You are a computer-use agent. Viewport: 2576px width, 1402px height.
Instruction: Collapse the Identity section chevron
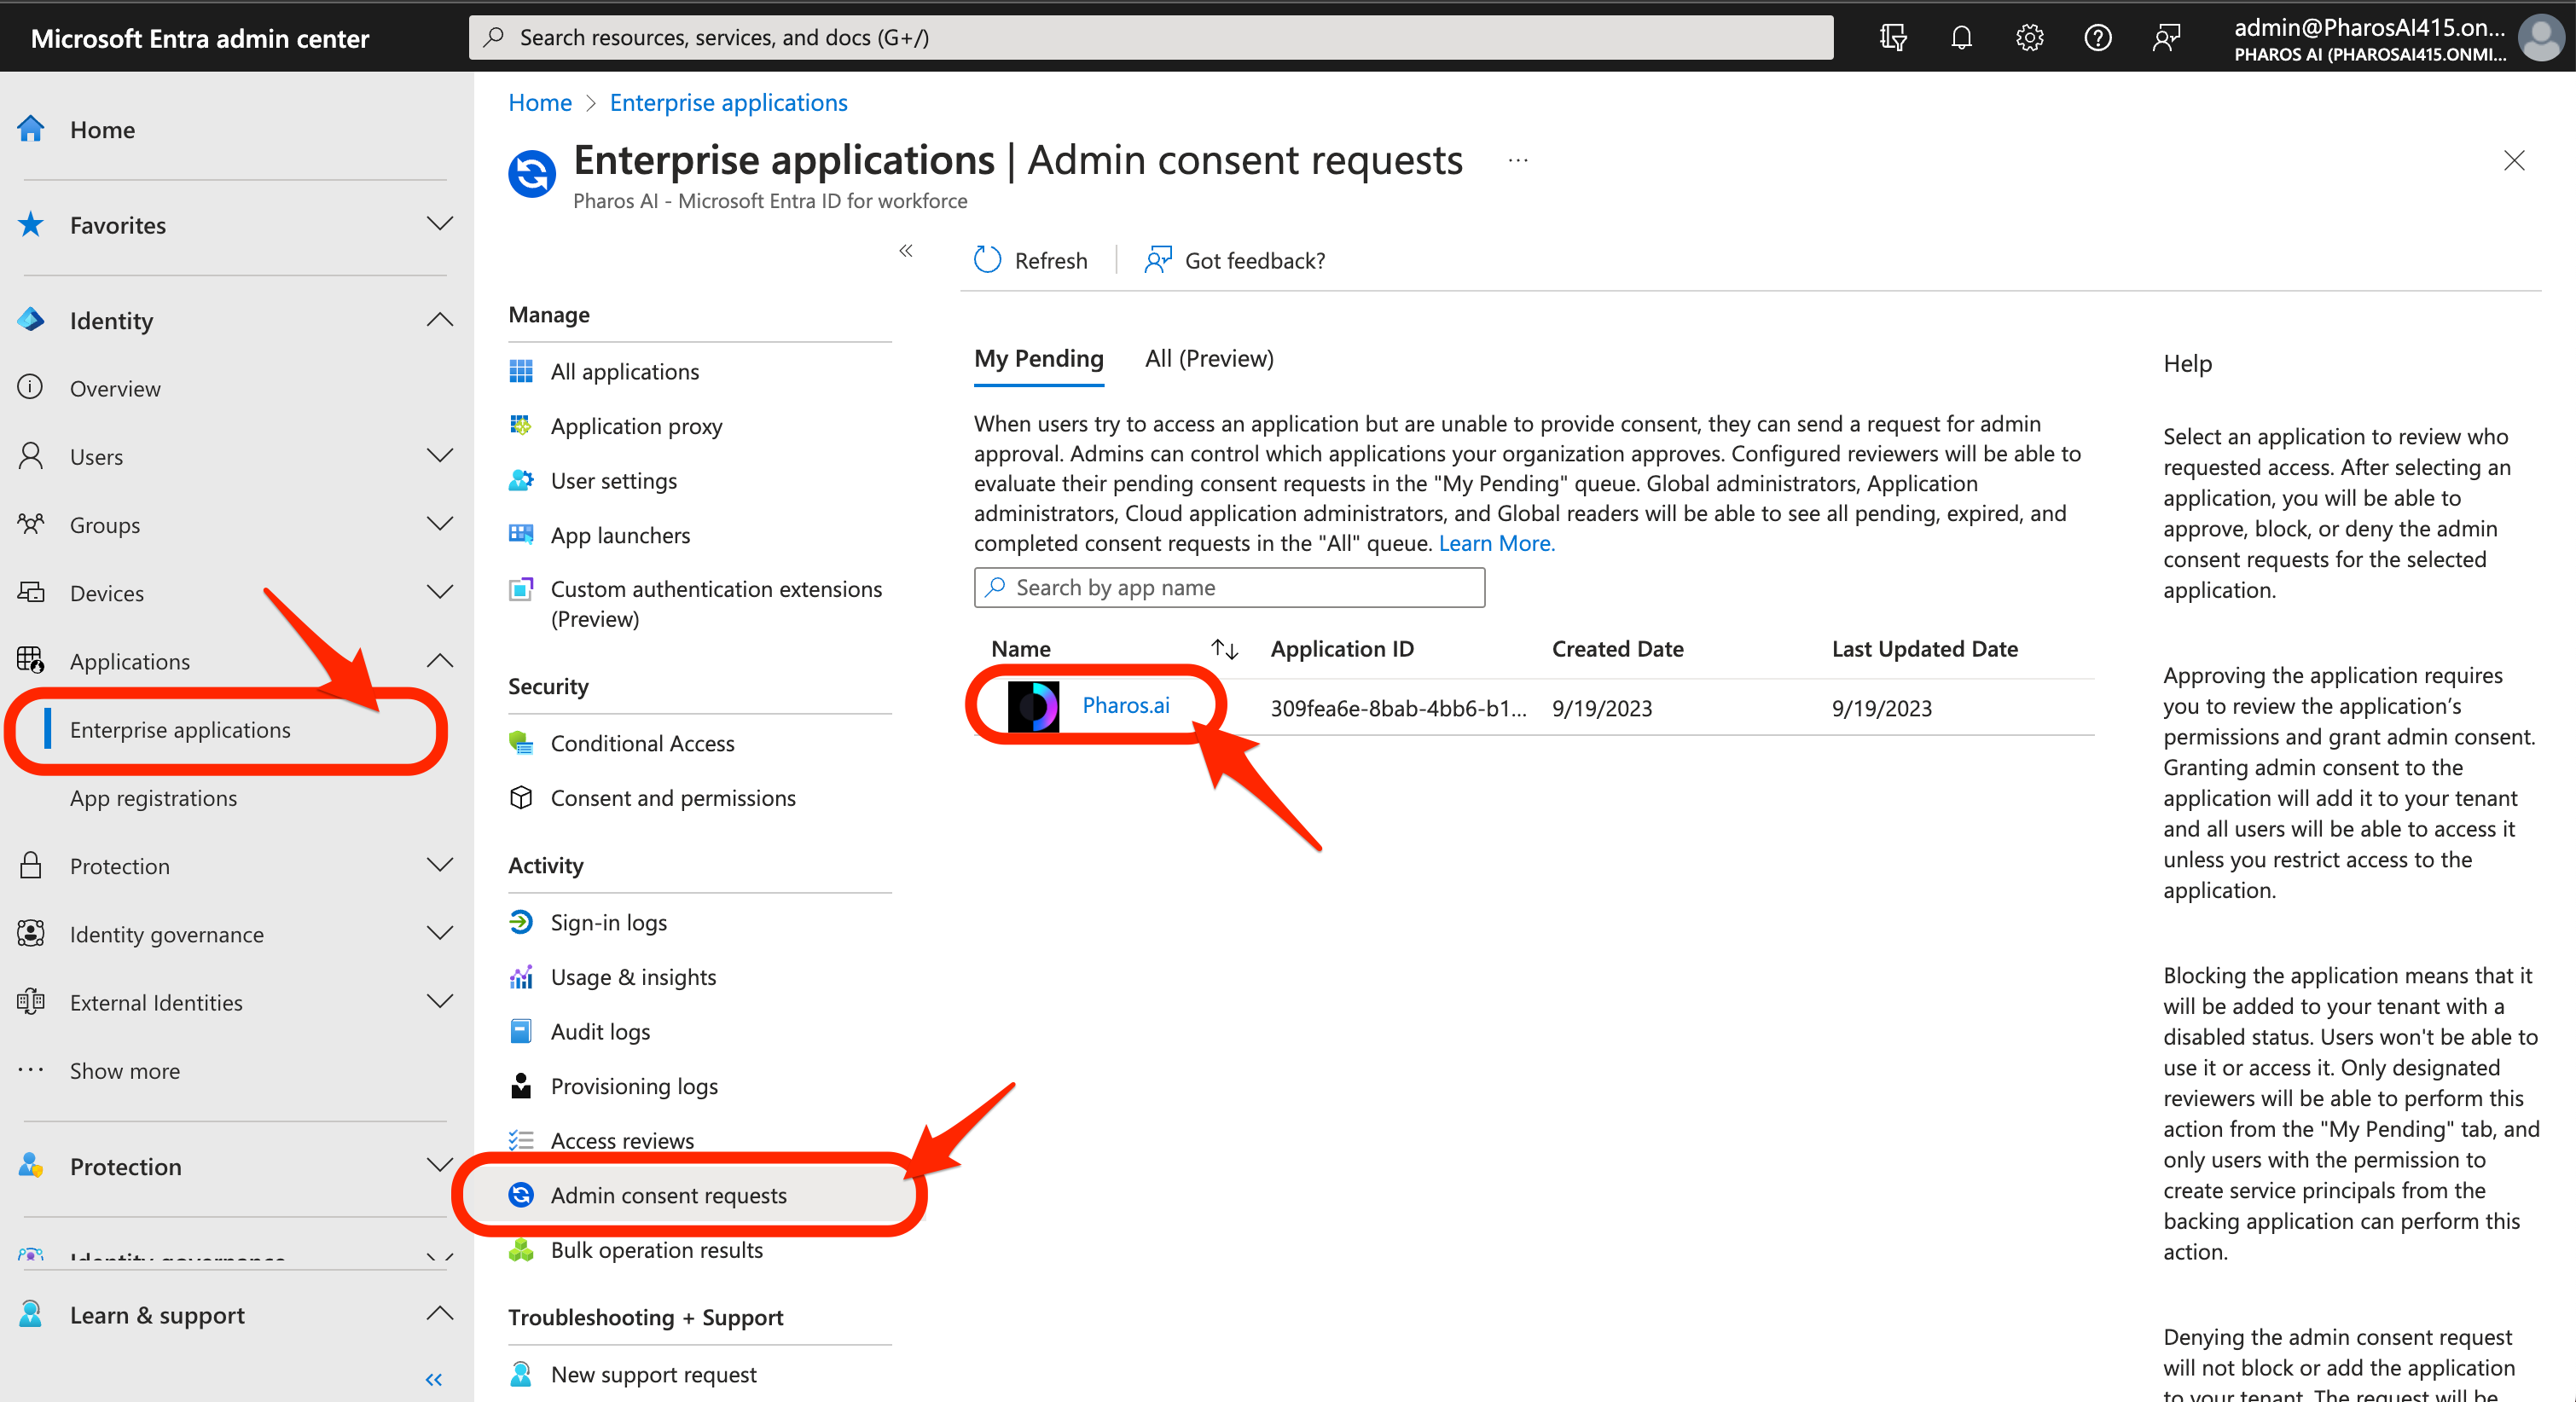440,319
